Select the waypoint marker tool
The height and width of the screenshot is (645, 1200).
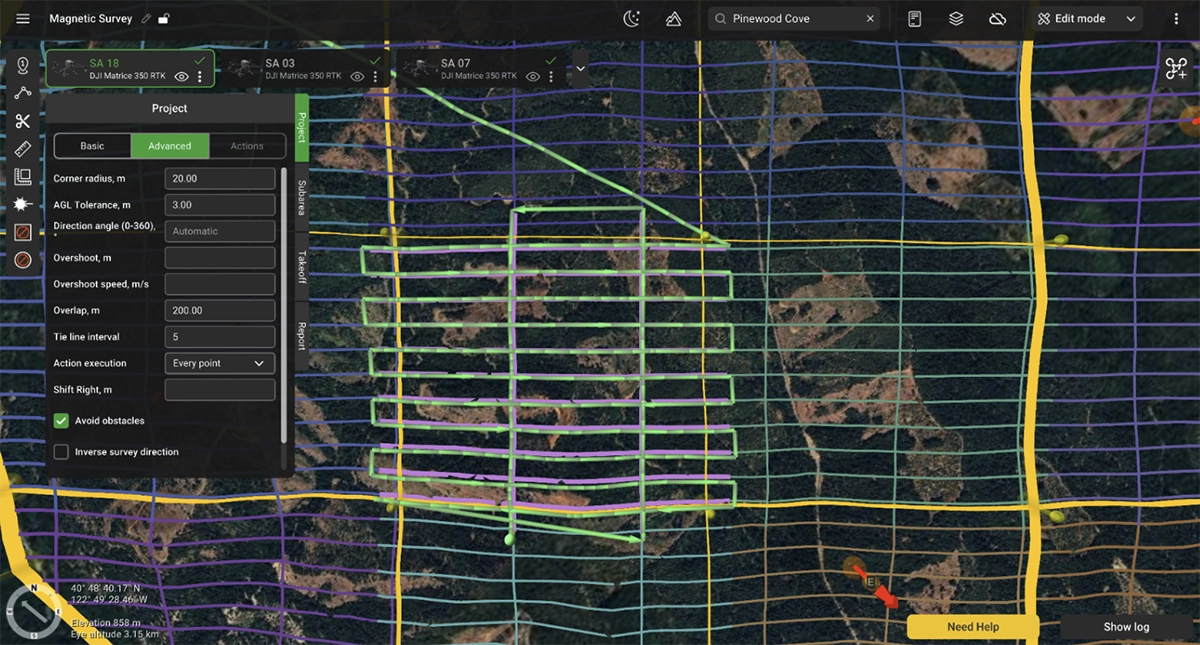[23, 66]
